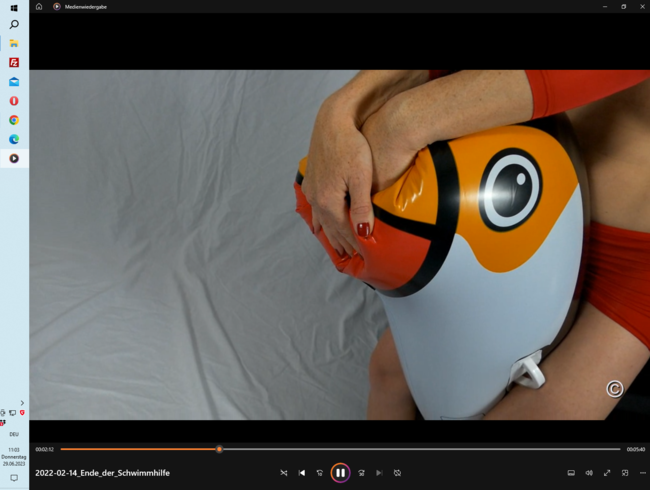The width and height of the screenshot is (650, 490).
Task: Click Media Player taskbar icon
Action: [14, 158]
